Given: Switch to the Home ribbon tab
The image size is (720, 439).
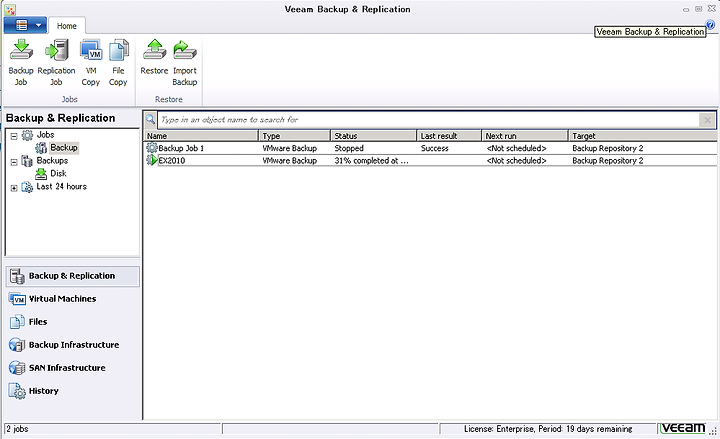Looking at the screenshot, I should pos(67,26).
